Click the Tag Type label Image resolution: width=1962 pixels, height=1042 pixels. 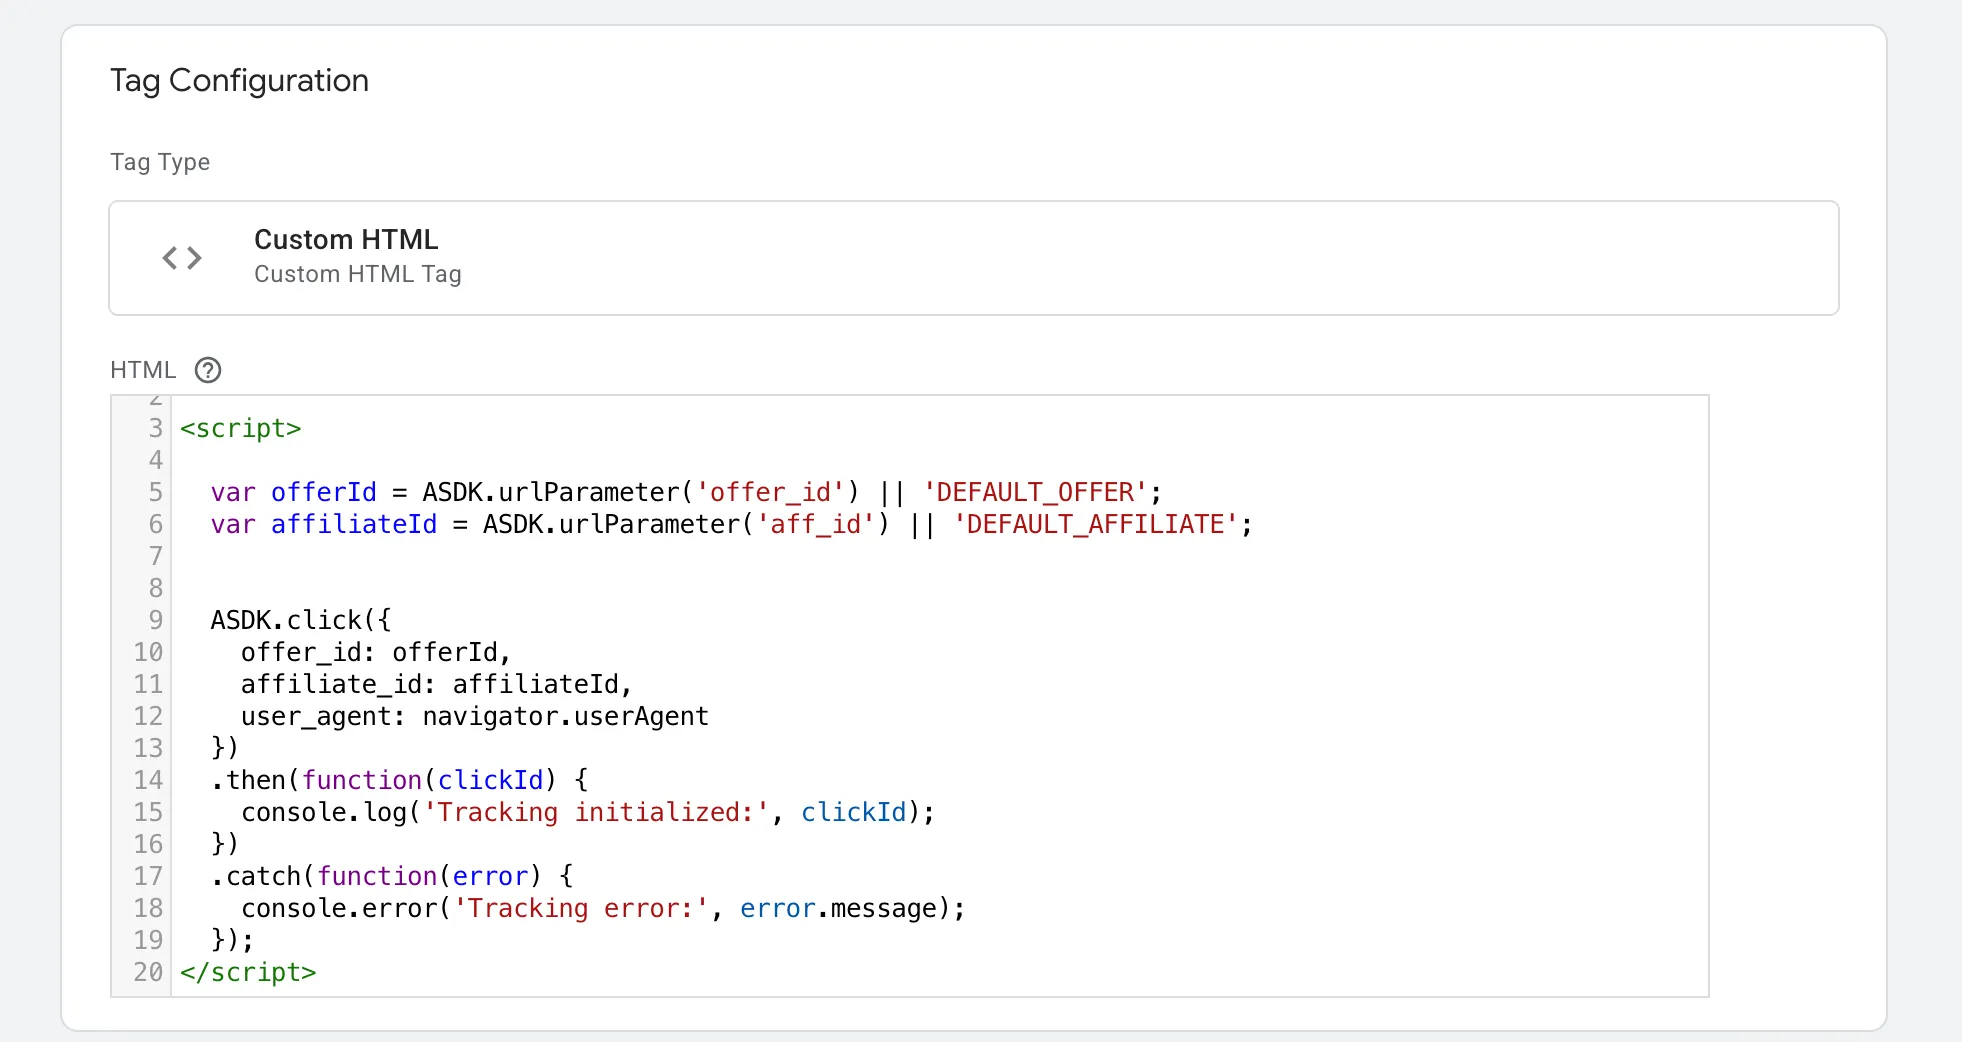(160, 161)
